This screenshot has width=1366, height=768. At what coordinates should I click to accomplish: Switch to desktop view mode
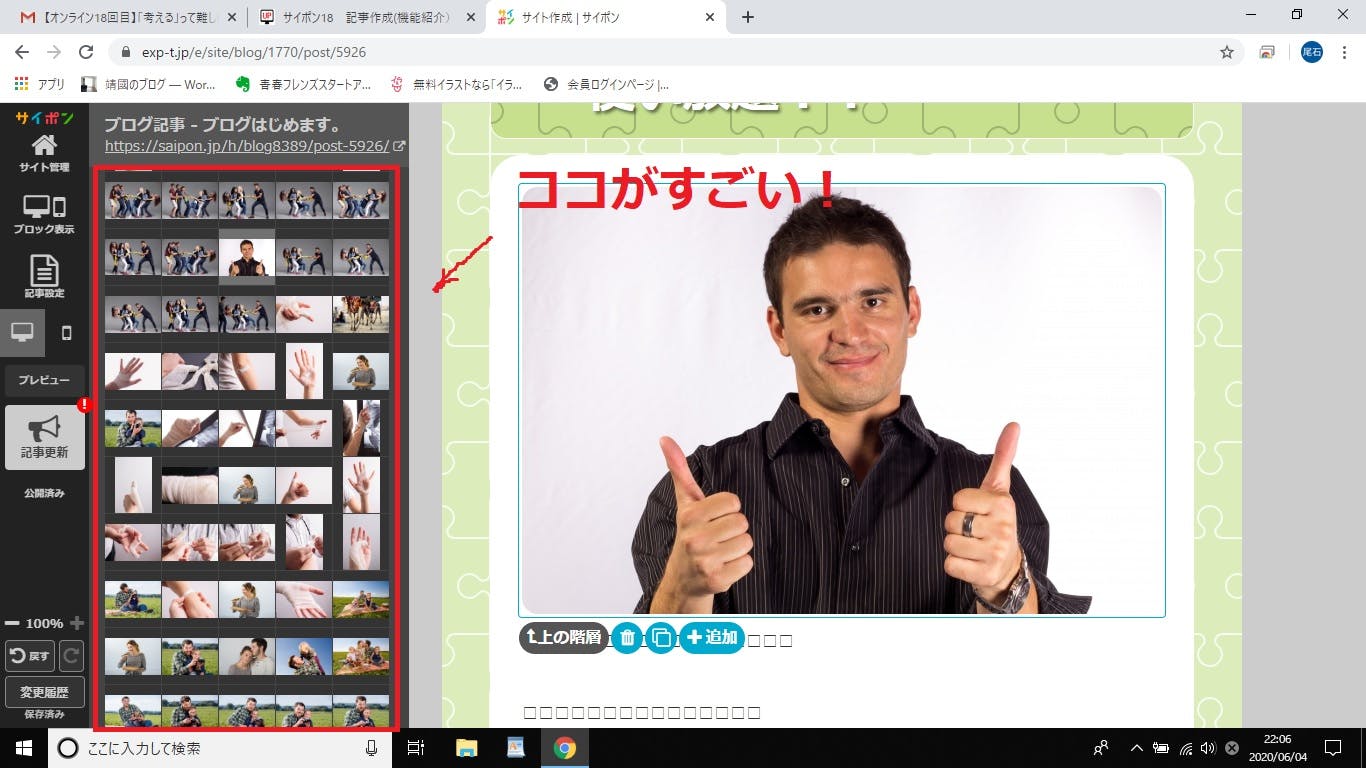click(x=22, y=333)
